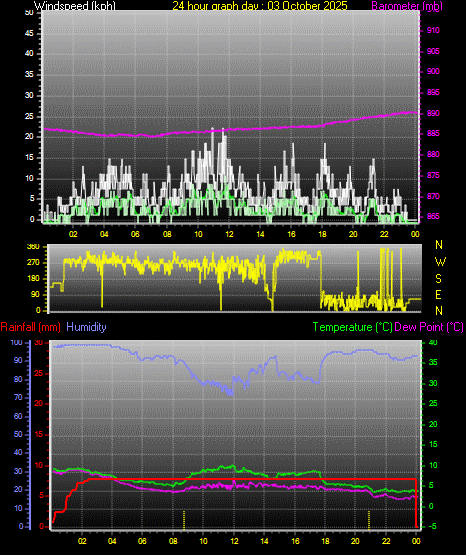Click the "S" compass letter beside wind direction graph
Viewport: 466px width, 555px height.
point(438,279)
